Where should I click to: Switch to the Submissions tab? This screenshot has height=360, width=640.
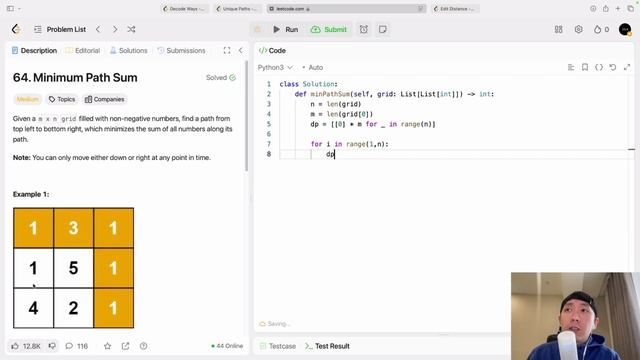pyautogui.click(x=181, y=51)
